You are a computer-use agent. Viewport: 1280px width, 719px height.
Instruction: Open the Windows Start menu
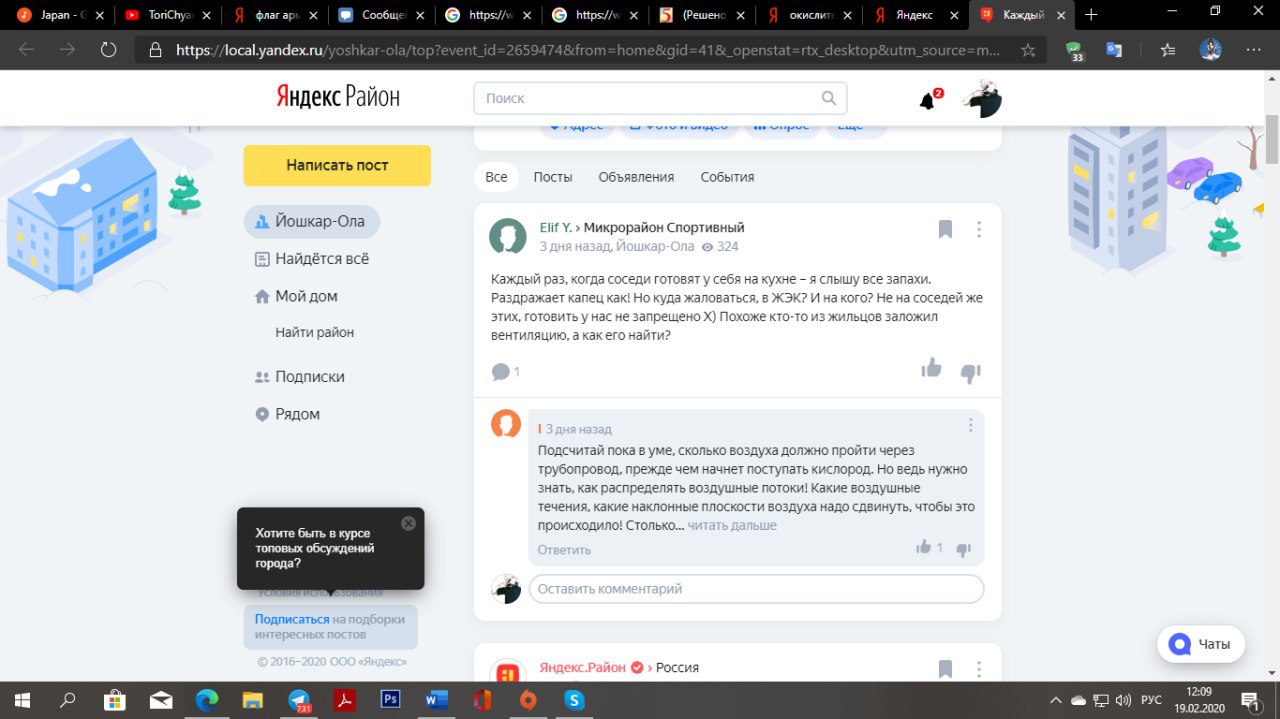pos(21,700)
